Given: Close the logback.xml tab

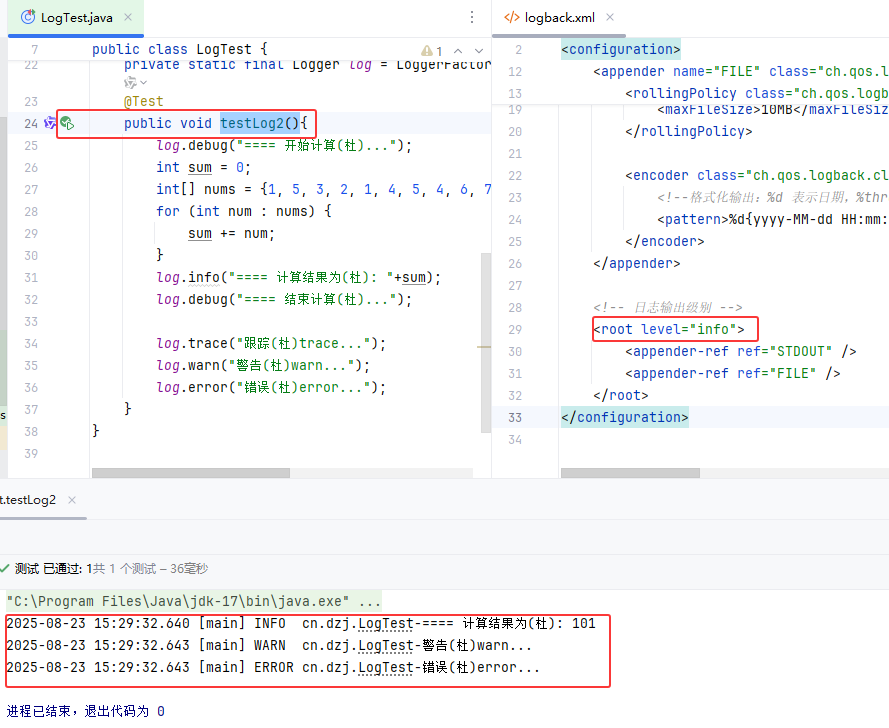Looking at the screenshot, I should coord(611,17).
